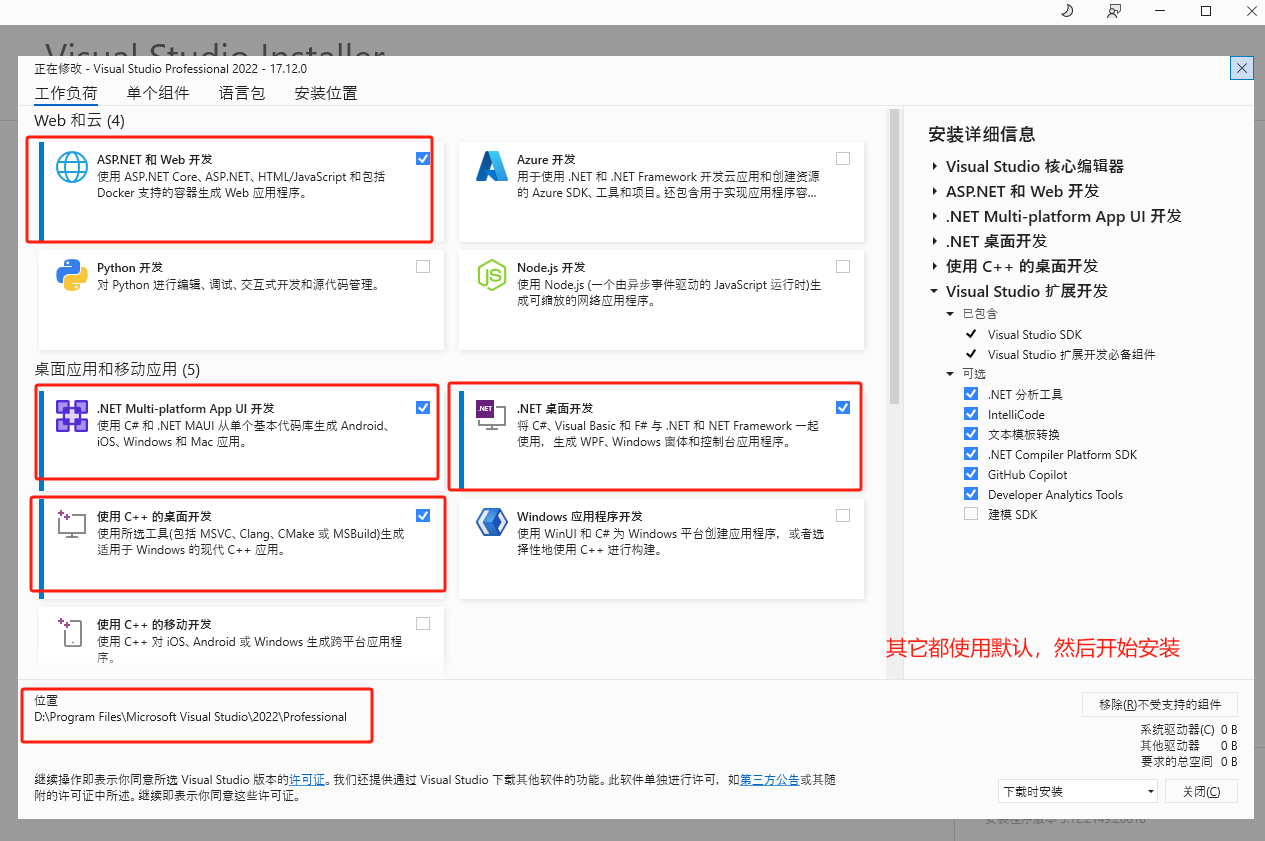Uncheck the .NET 桌面开发 workload
The width and height of the screenshot is (1265, 841).
[843, 407]
